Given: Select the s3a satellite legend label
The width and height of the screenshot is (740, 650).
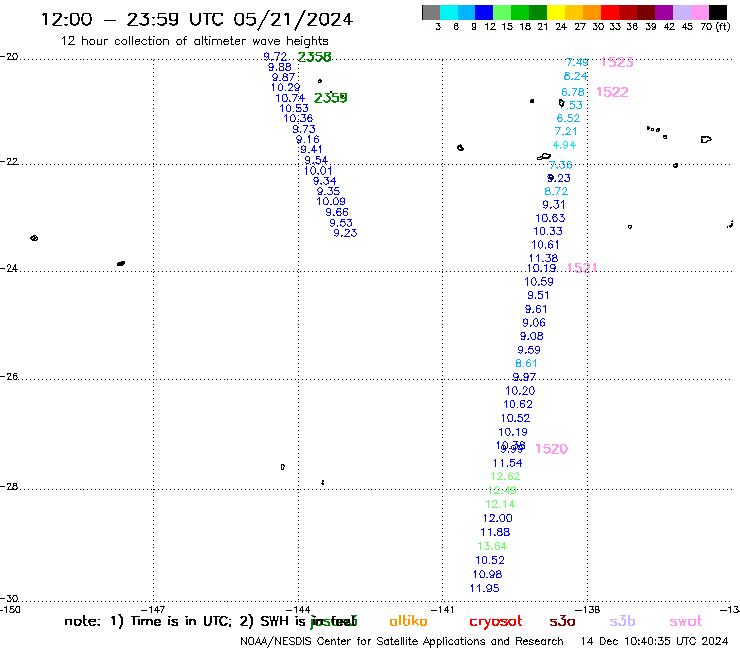Looking at the screenshot, I should [x=562, y=622].
